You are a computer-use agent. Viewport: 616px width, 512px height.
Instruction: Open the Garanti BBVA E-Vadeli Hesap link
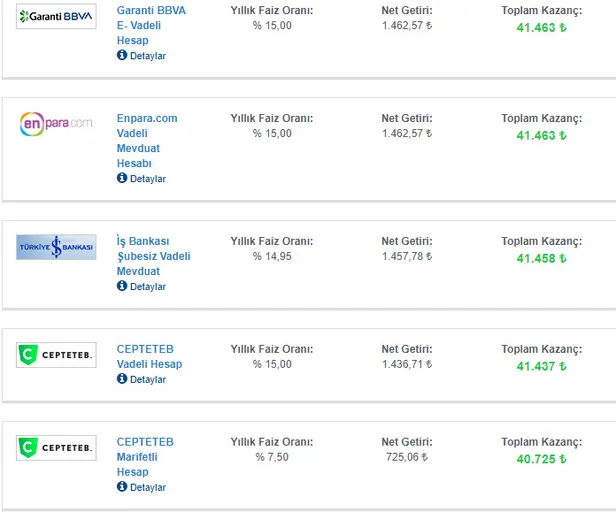point(150,25)
